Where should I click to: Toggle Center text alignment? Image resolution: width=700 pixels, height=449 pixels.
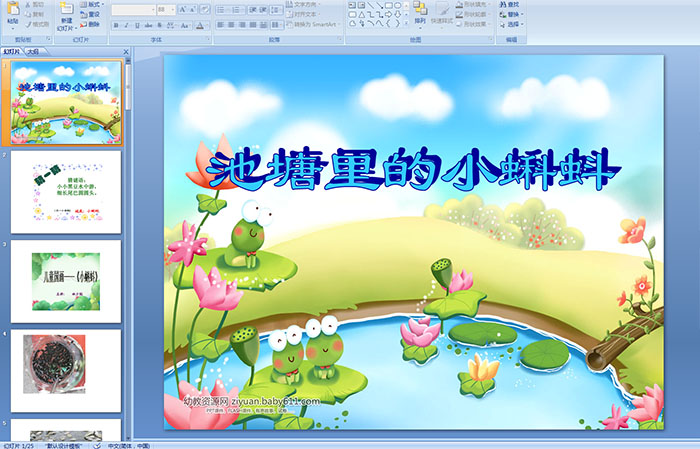point(231,25)
